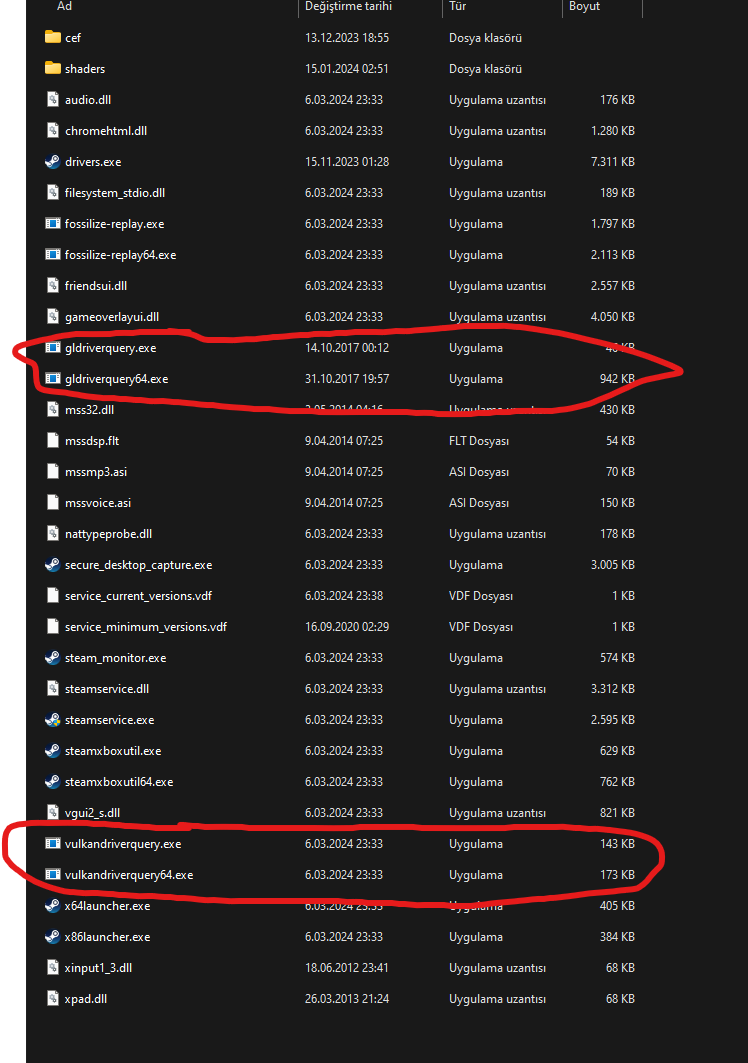Click the cef folder icon
Viewport: 748px width, 1063px height.
53,37
